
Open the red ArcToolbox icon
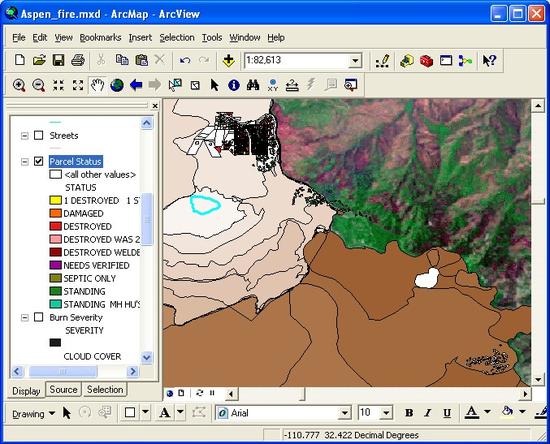click(427, 61)
